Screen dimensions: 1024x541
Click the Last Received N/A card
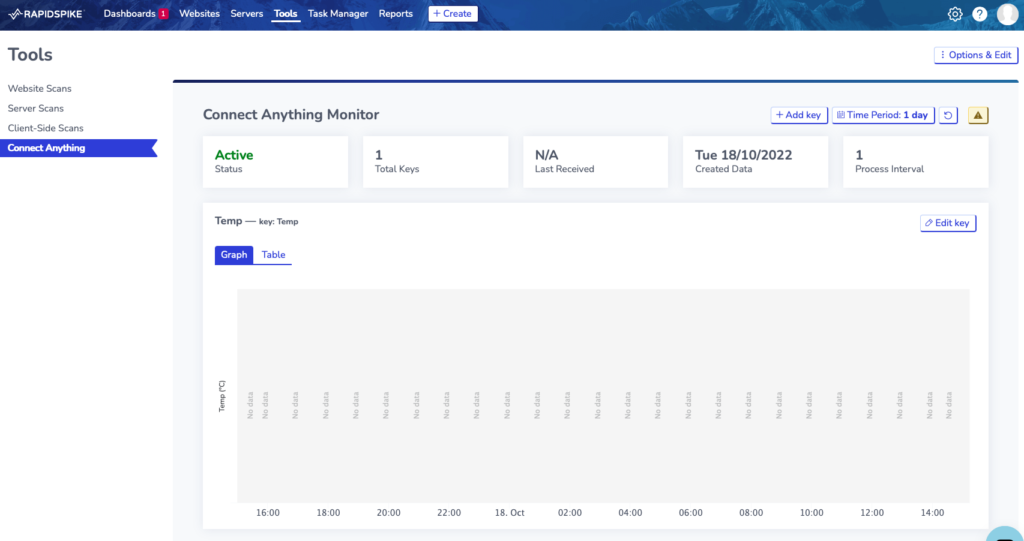(596, 162)
